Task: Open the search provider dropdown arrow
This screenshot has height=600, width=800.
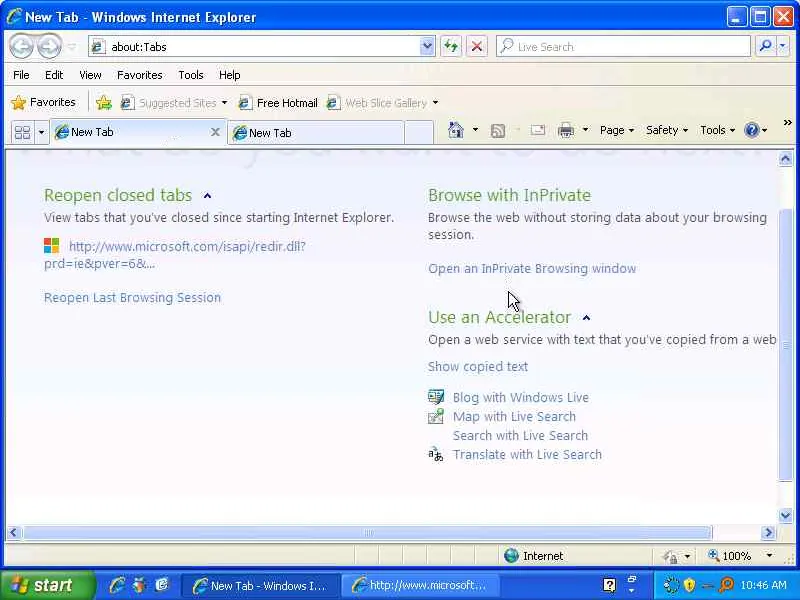Action: [783, 46]
